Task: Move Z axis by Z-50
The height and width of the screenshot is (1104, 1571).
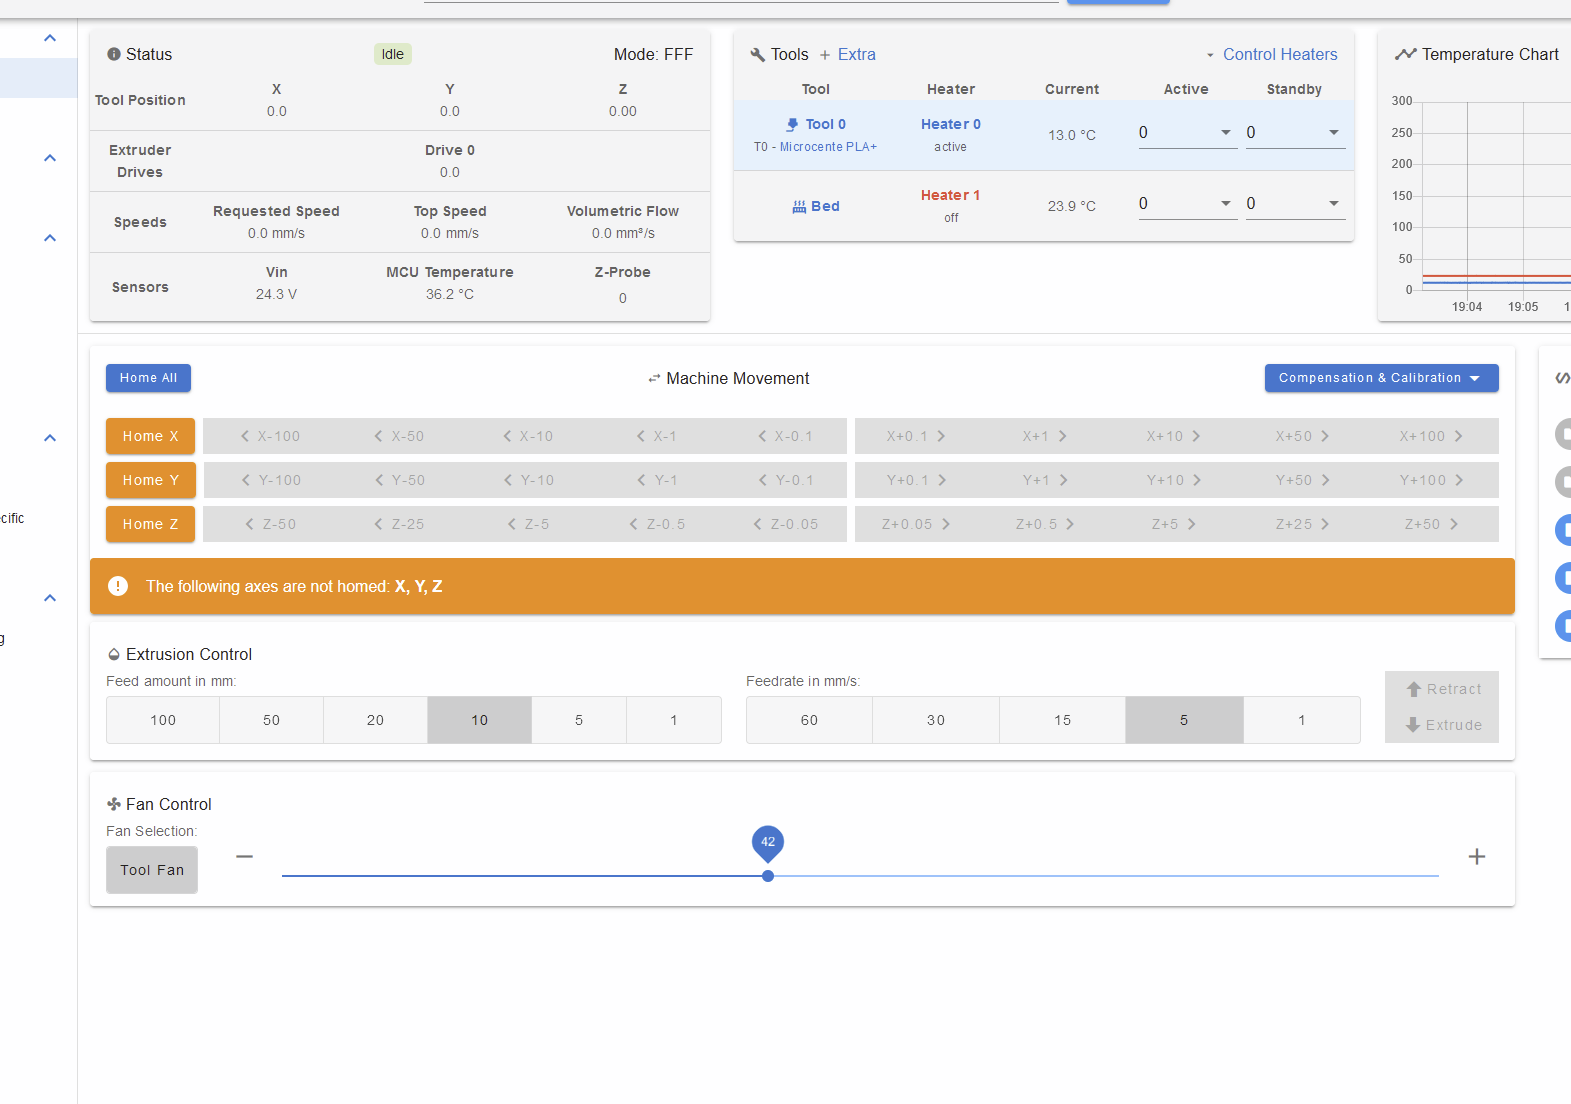Action: pyautogui.click(x=270, y=524)
